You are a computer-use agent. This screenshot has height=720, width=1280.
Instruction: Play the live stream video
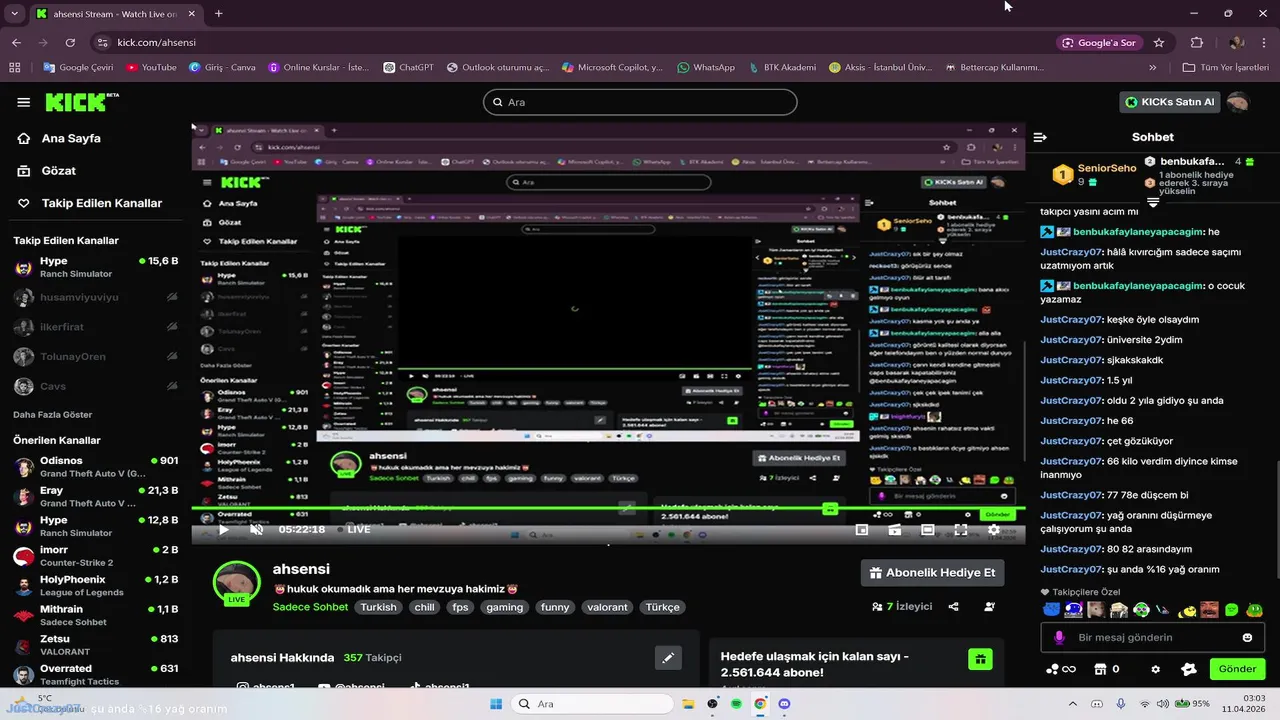click(223, 530)
